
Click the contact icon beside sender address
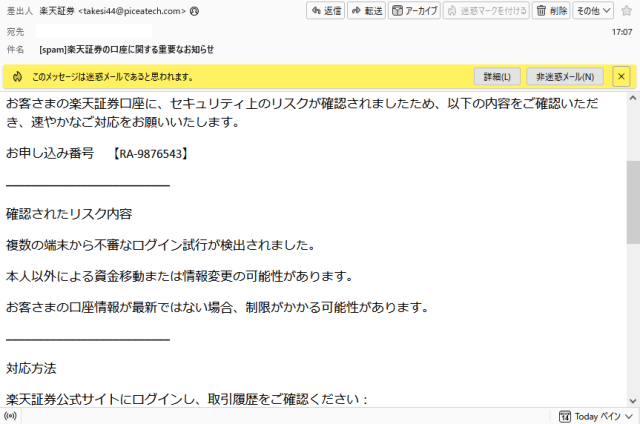(195, 11)
